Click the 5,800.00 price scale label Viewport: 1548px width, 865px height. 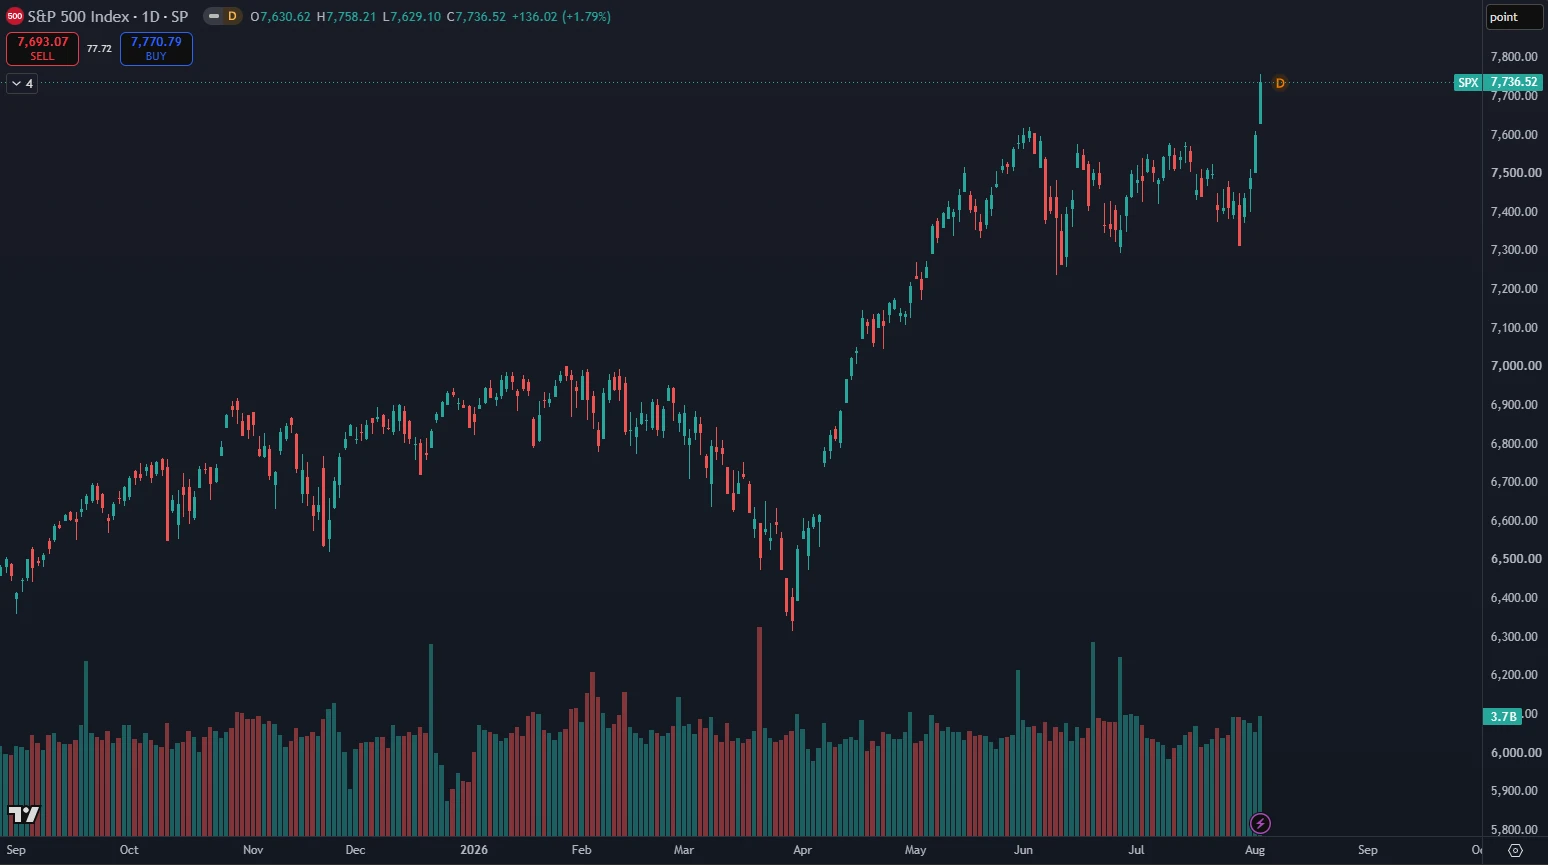1514,830
